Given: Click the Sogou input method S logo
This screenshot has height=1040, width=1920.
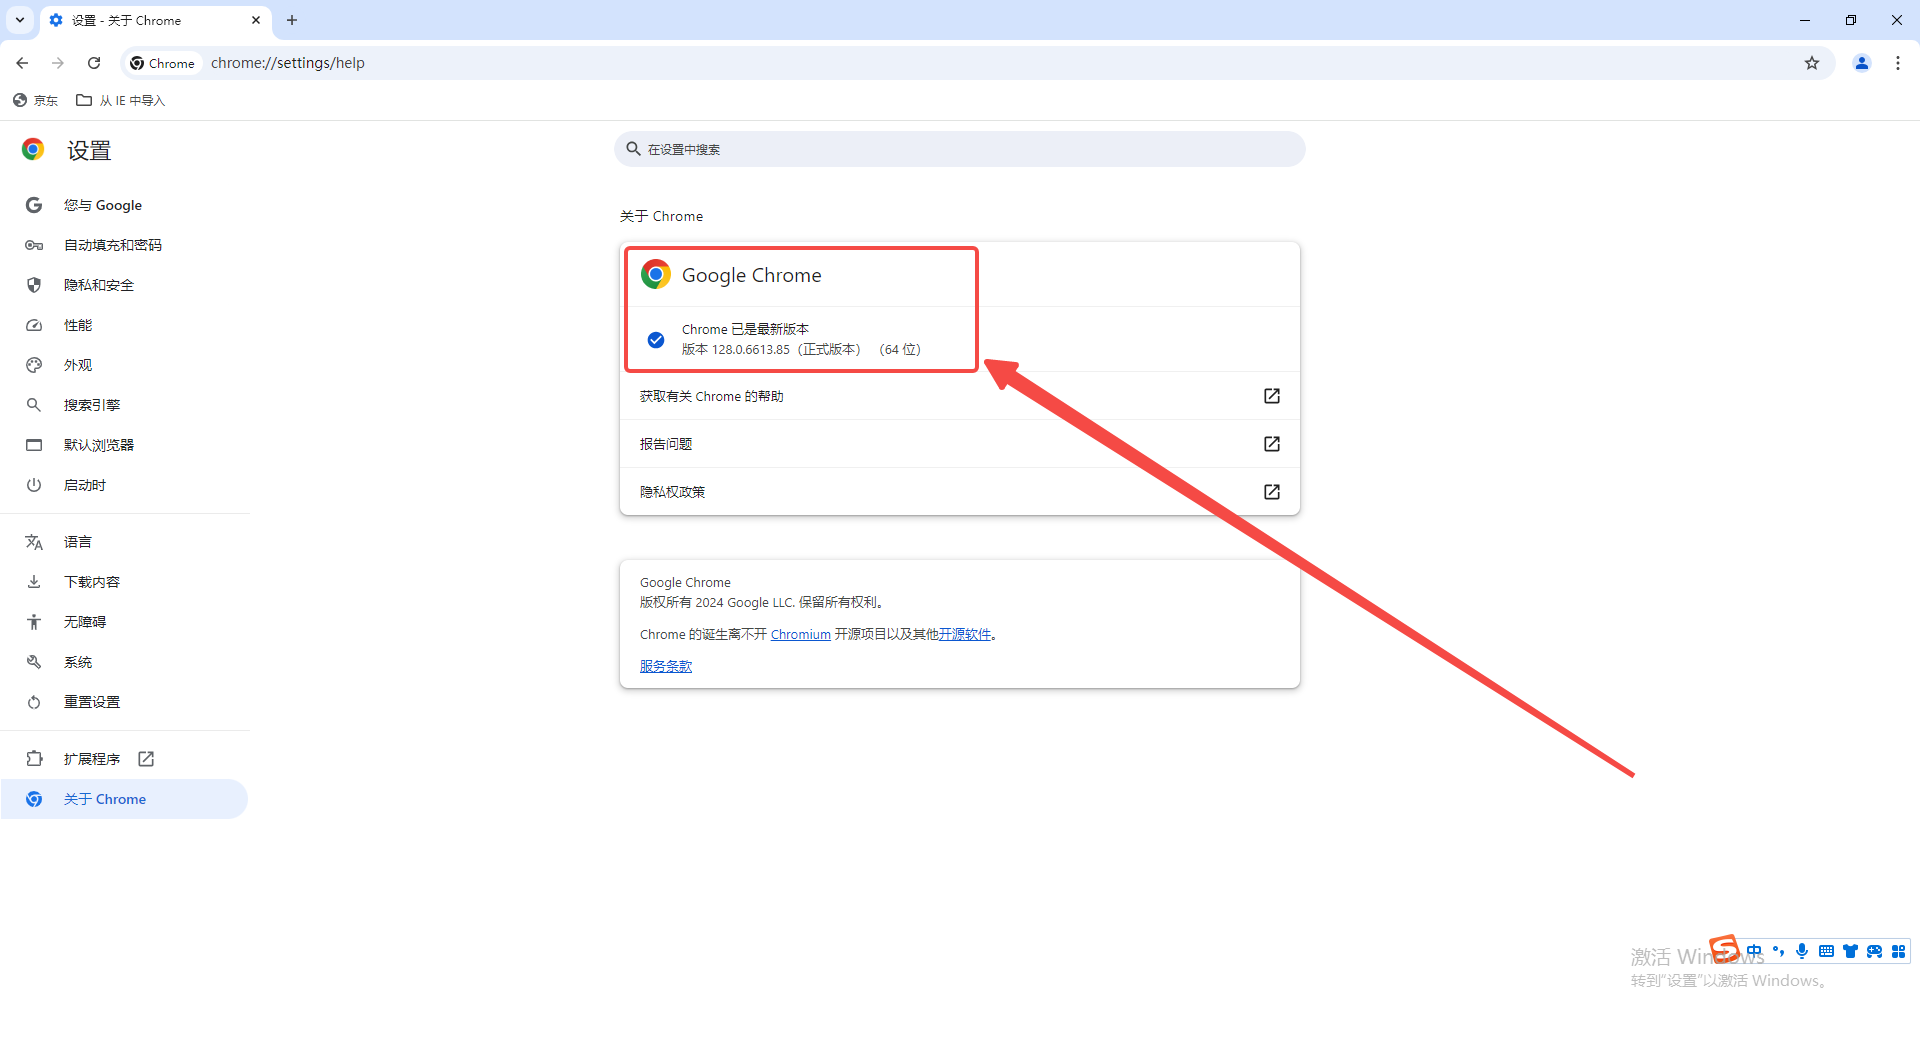Looking at the screenshot, I should [x=1725, y=948].
